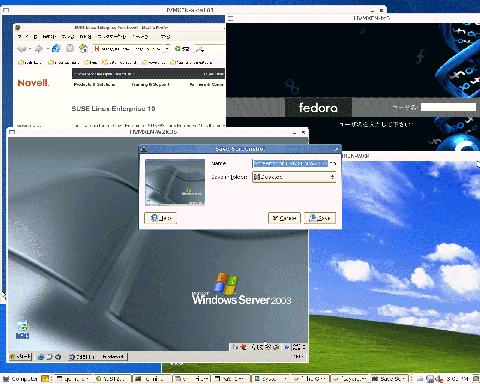Click the first quick launch icon in Server 2003
This screenshot has width=480, height=384.
coord(41,357)
